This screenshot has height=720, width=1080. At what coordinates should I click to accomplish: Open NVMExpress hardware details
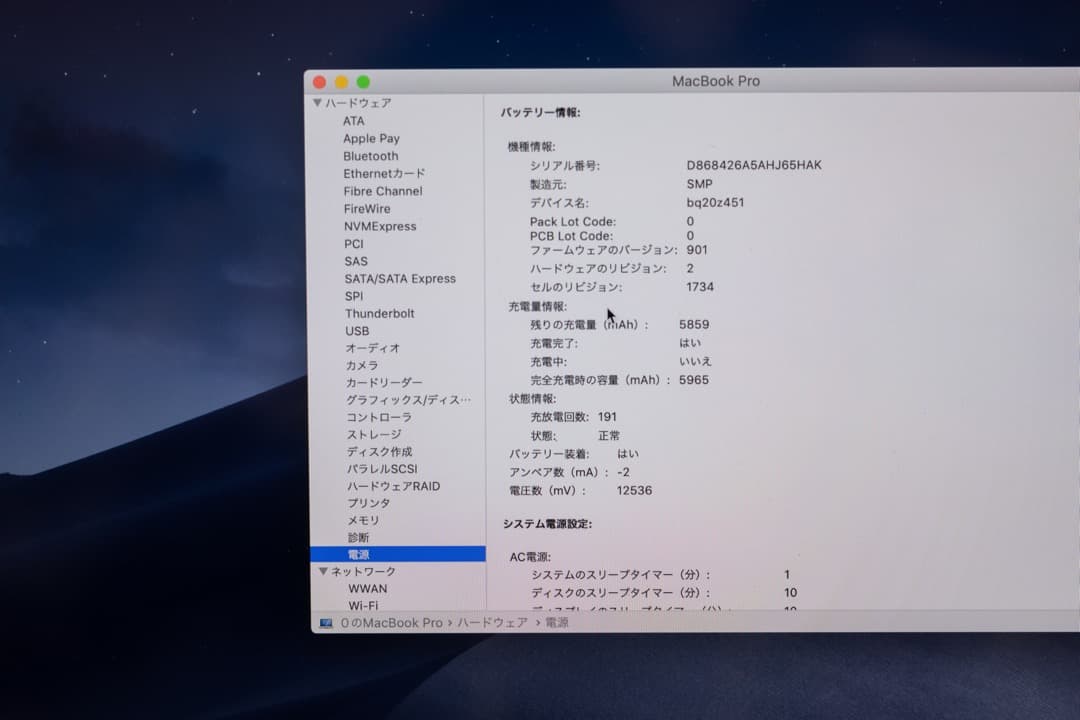point(380,226)
